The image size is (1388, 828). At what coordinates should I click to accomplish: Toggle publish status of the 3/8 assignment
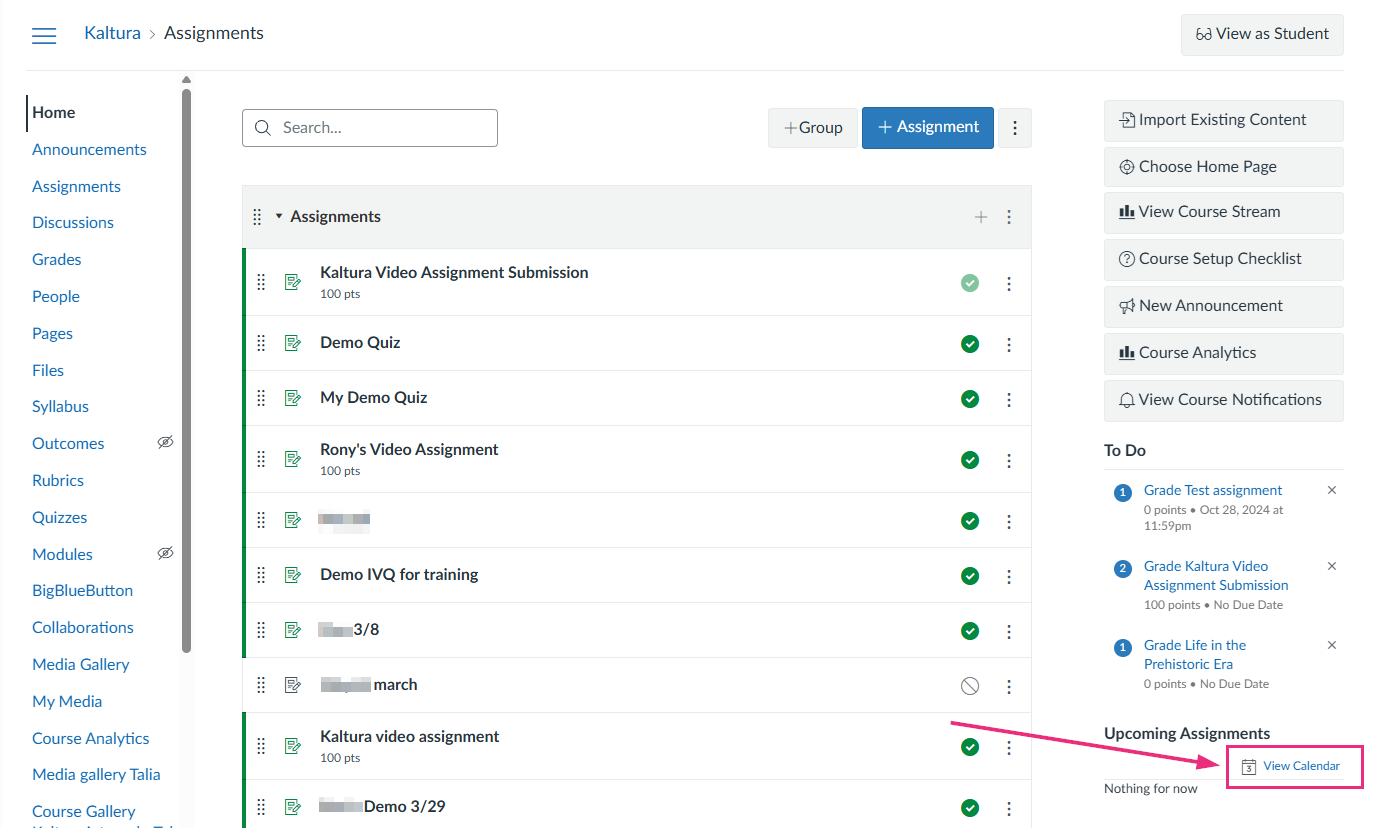969,631
